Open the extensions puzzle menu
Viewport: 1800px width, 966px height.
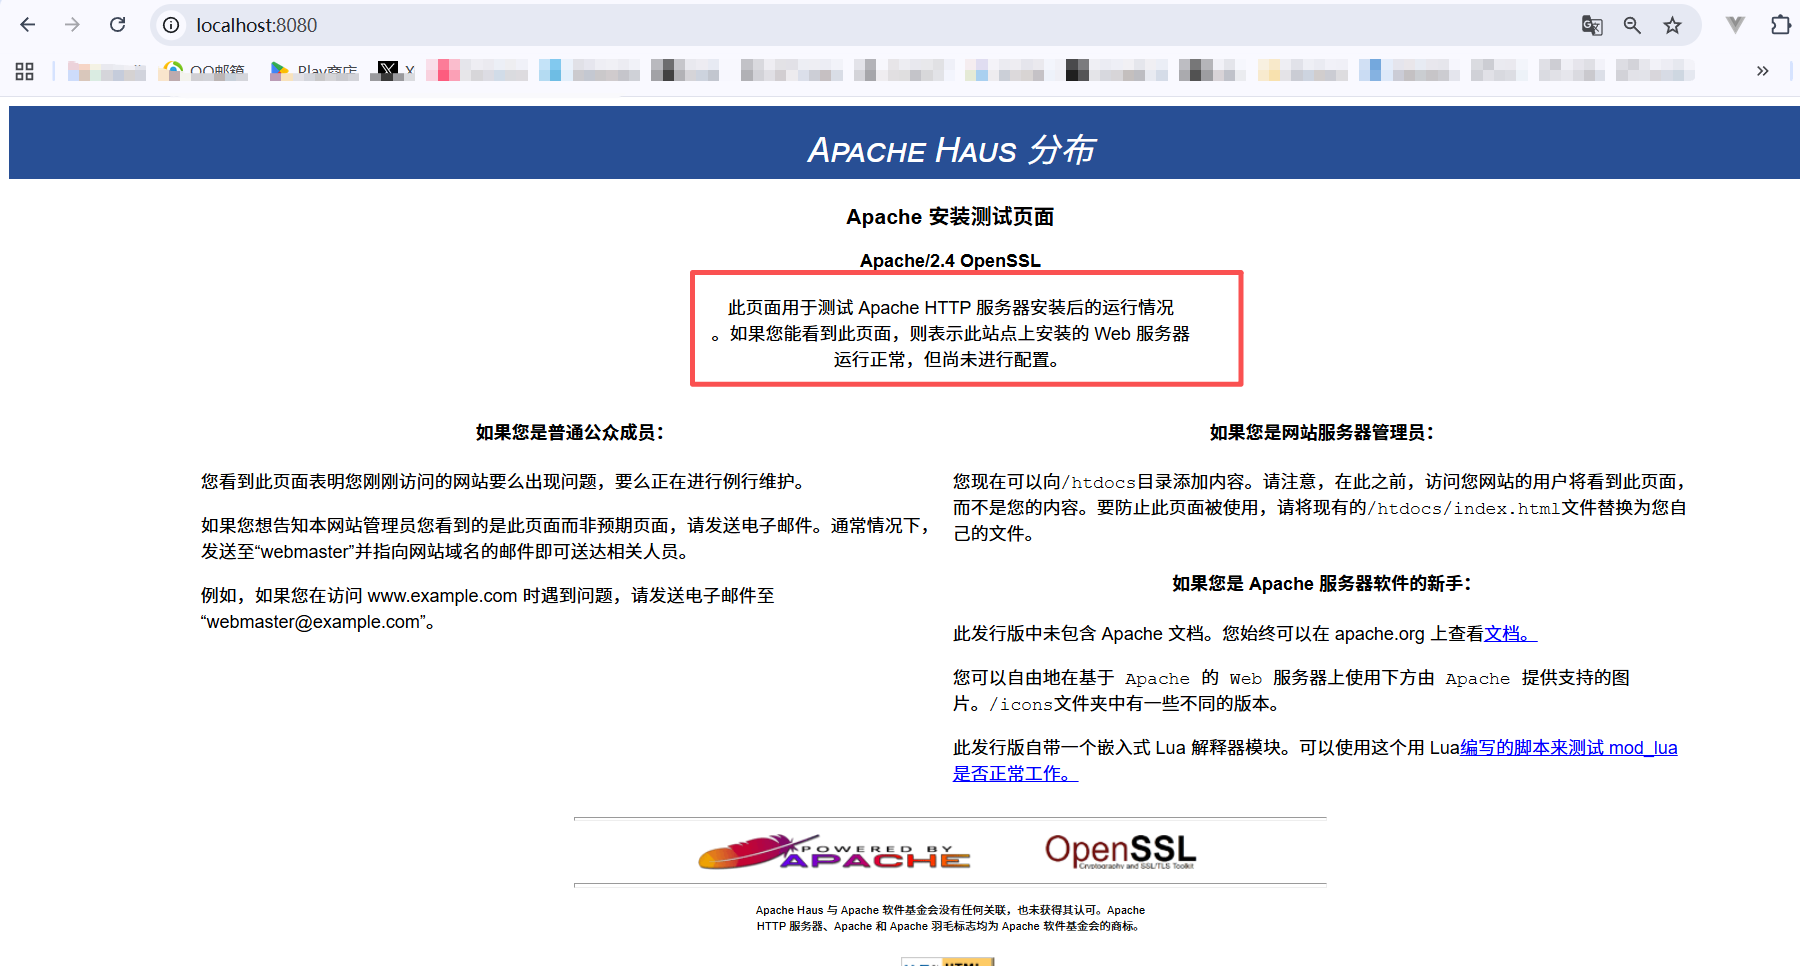[1781, 25]
